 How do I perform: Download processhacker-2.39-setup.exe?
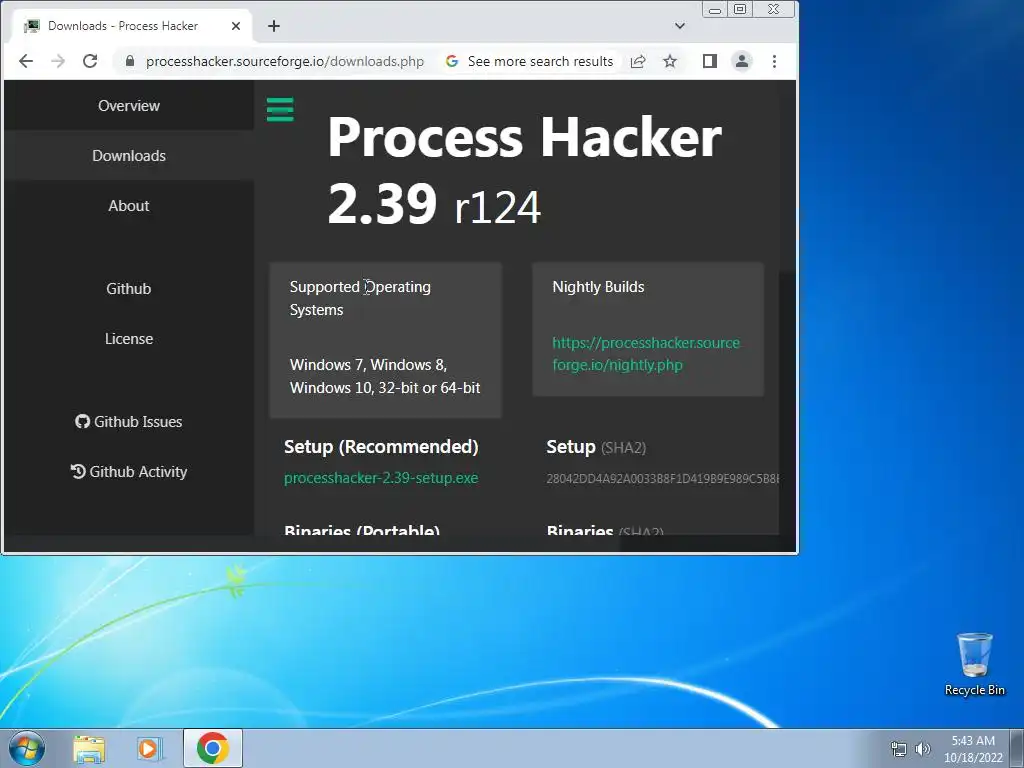[381, 478]
